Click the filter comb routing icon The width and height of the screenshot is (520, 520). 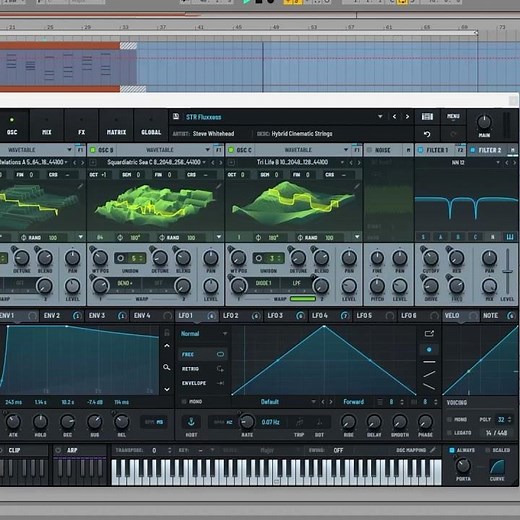510,237
